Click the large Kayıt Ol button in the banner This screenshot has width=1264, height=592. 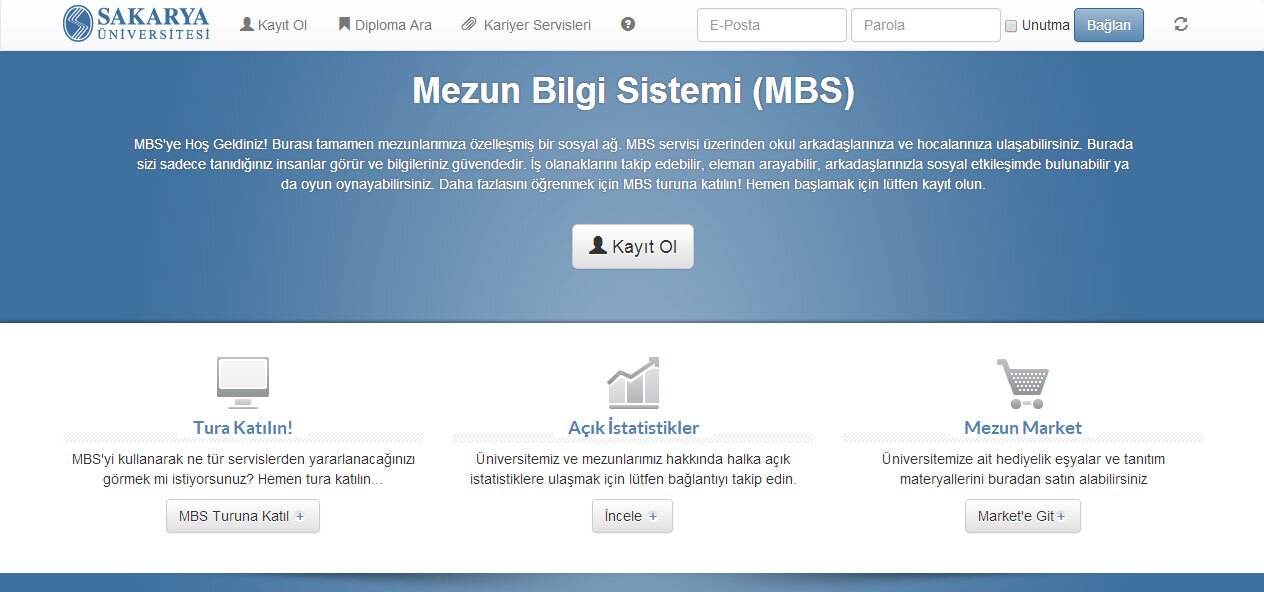tap(633, 247)
